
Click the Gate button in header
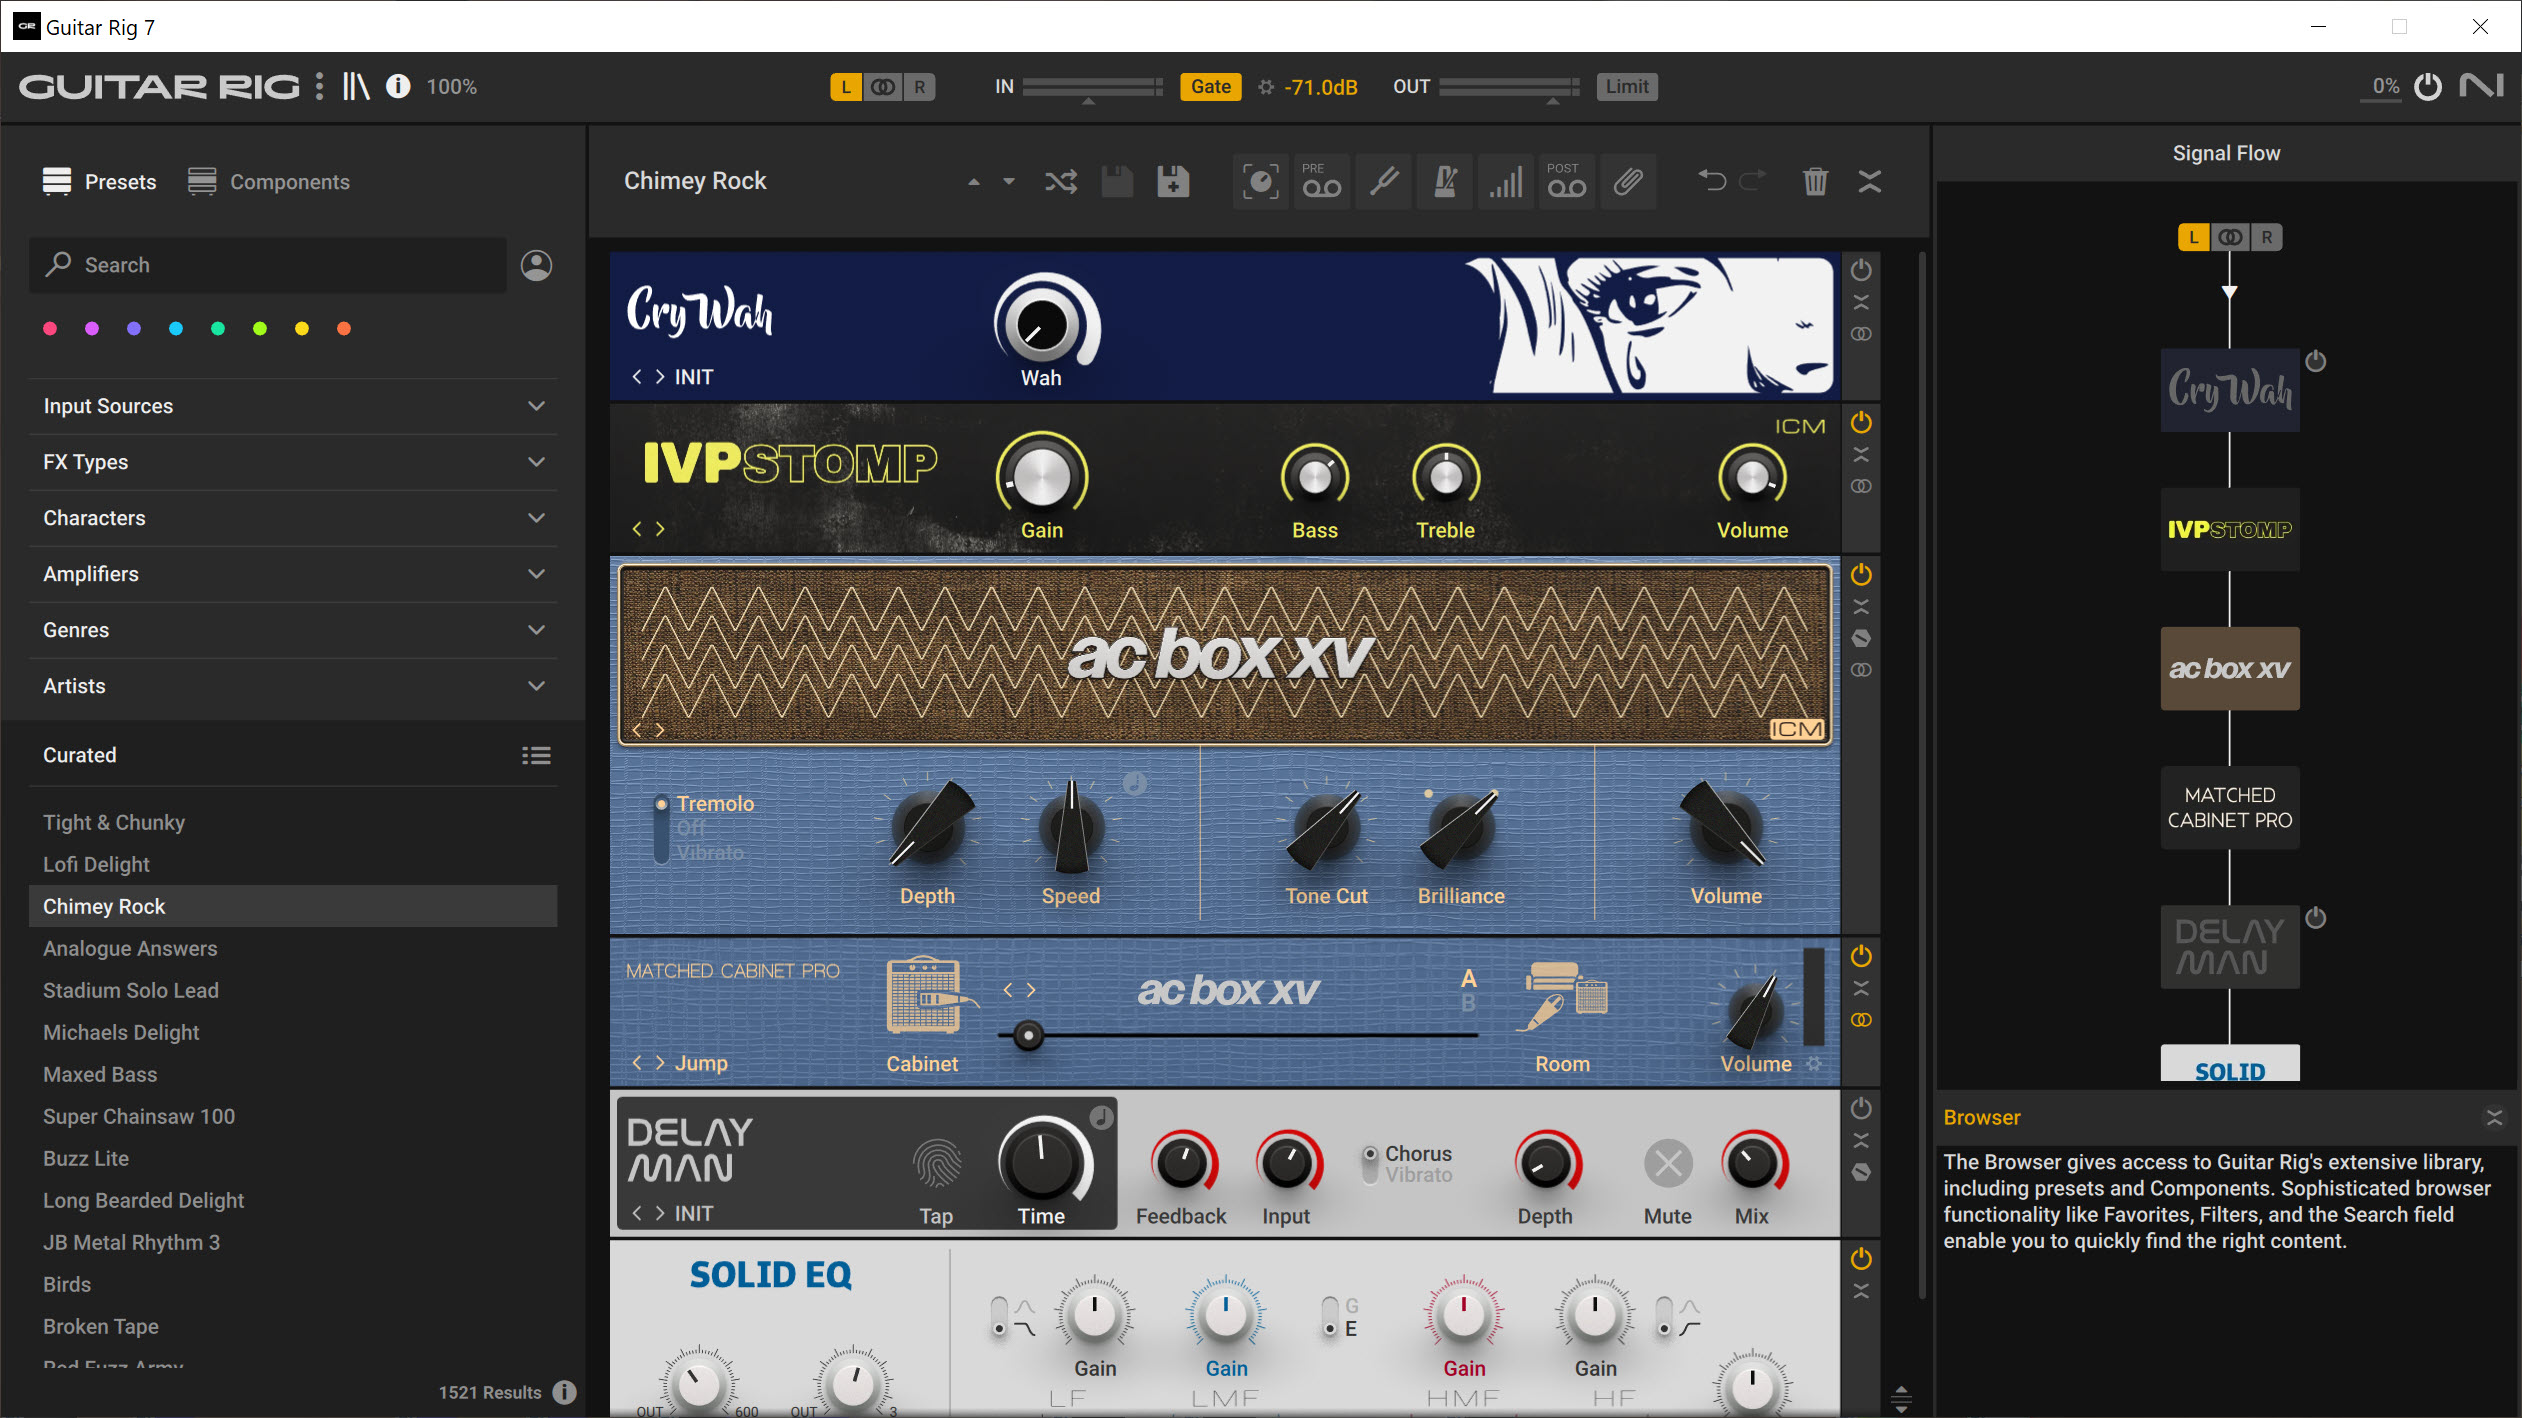[1210, 87]
